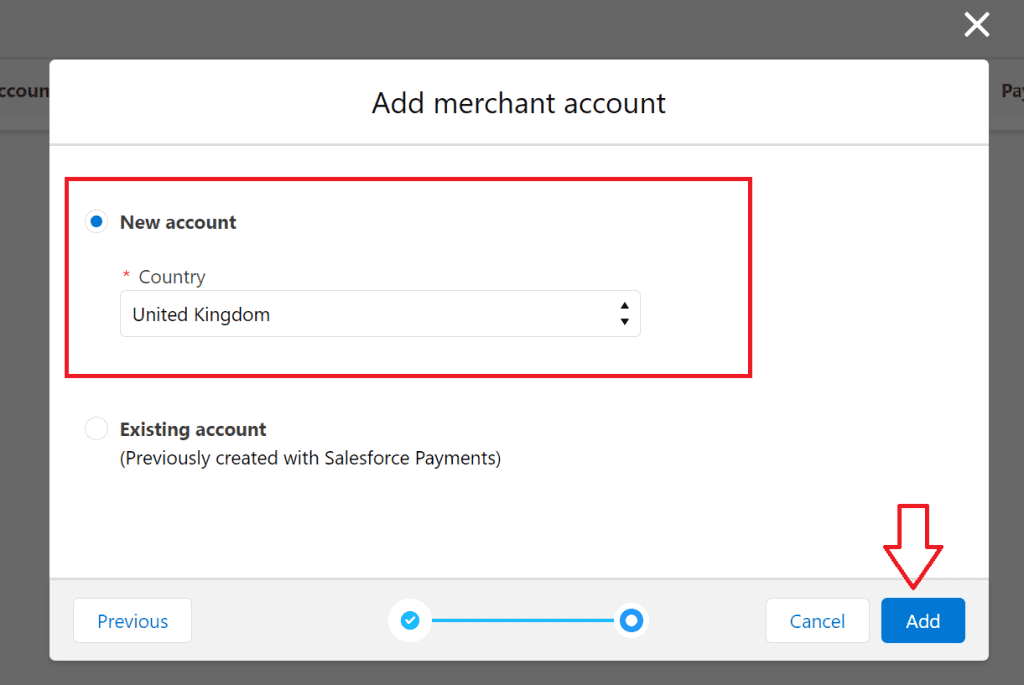Open the Country dropdown showing United Kingdom

380,314
